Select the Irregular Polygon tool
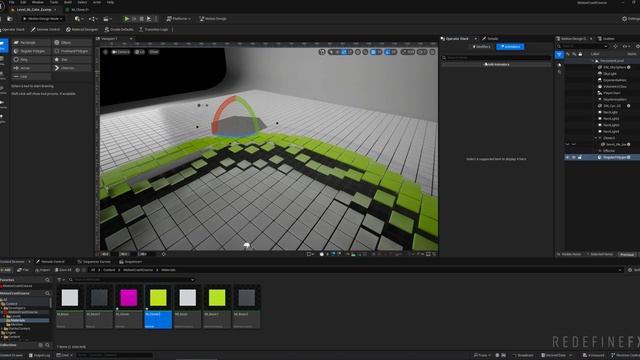This screenshot has height=360, width=640. coord(72,51)
